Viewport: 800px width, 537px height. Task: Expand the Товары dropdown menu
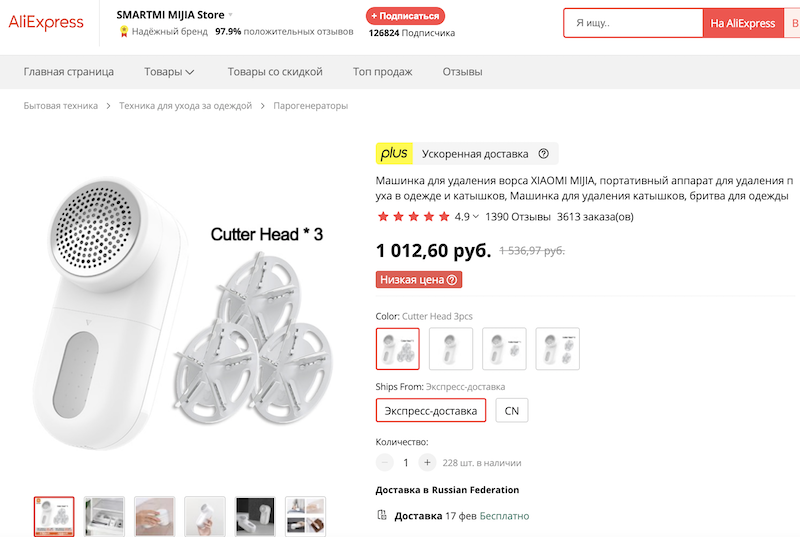tap(169, 72)
